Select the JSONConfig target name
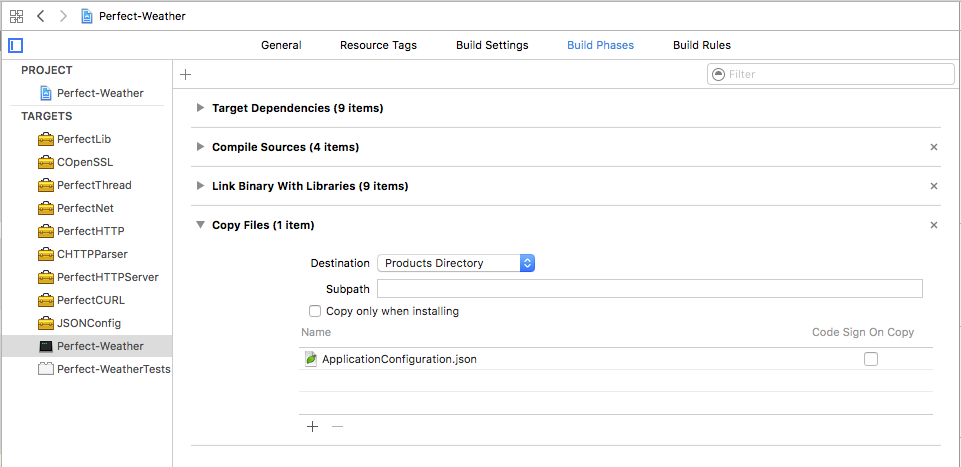The height and width of the screenshot is (467, 961). coord(89,323)
